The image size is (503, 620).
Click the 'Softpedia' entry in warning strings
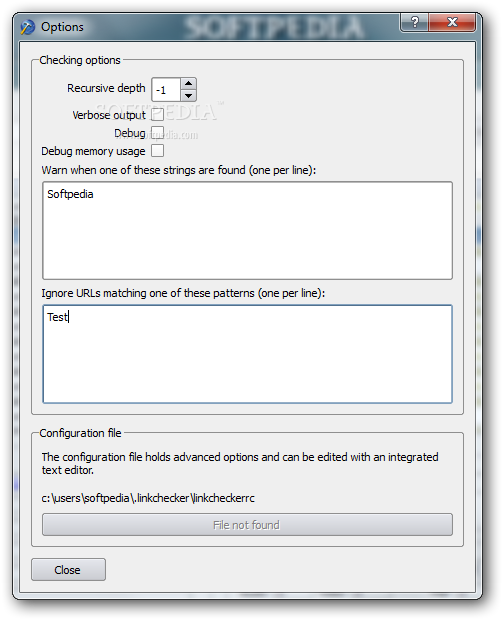[70, 194]
